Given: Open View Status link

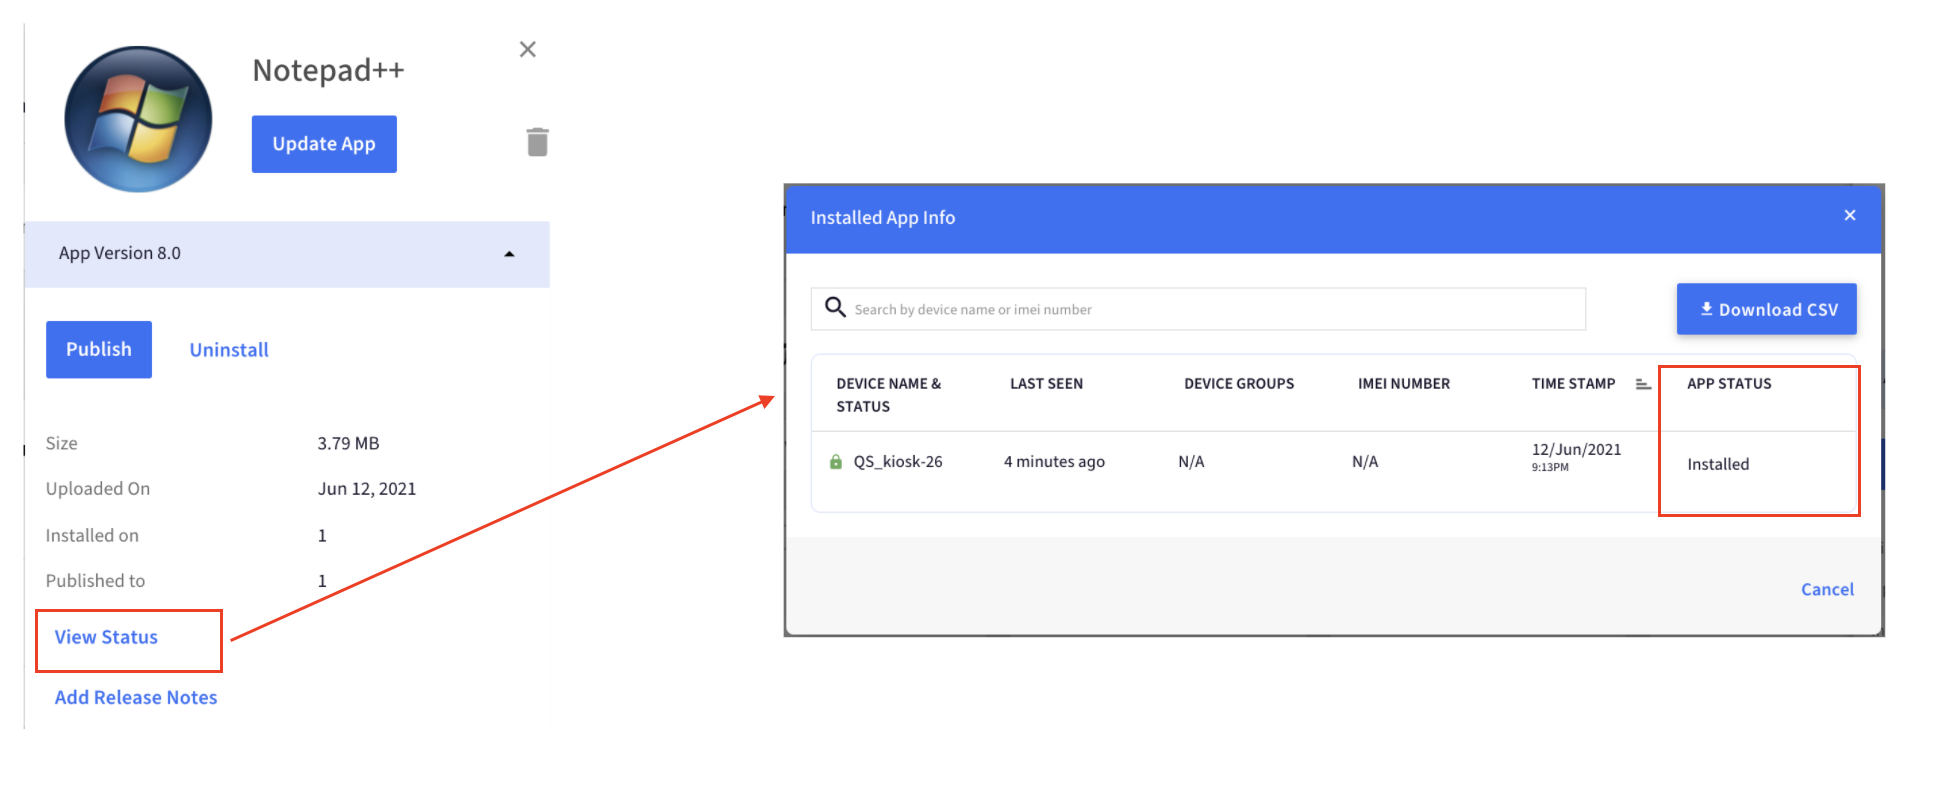Looking at the screenshot, I should tap(106, 637).
